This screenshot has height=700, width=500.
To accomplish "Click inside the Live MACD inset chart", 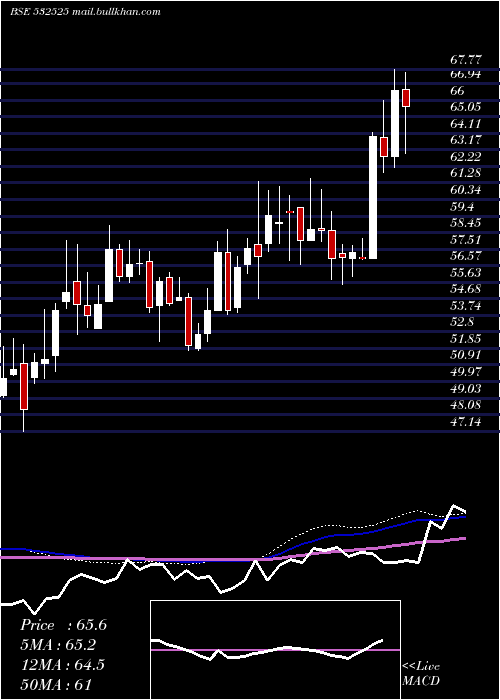I will click(x=275, y=650).
